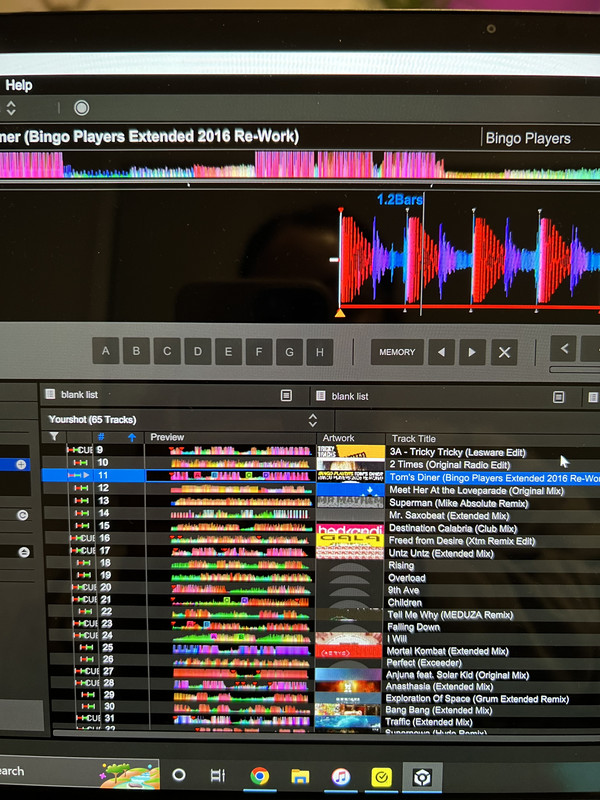The height and width of the screenshot is (800, 600).
Task: Select track Traffic (Extended Mix)
Action: click(x=429, y=722)
